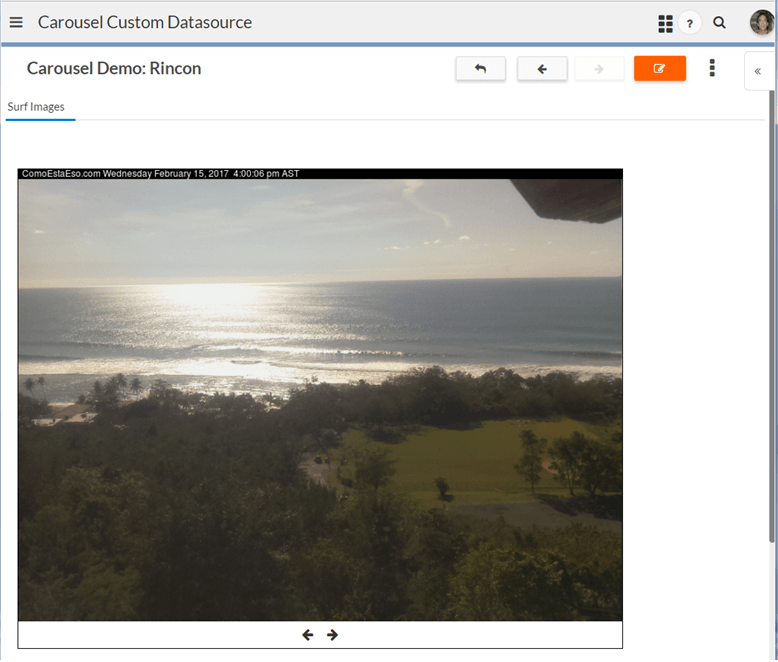Screen dimensions: 778x662
Task: Click the orange edit record button
Action: 659,69
